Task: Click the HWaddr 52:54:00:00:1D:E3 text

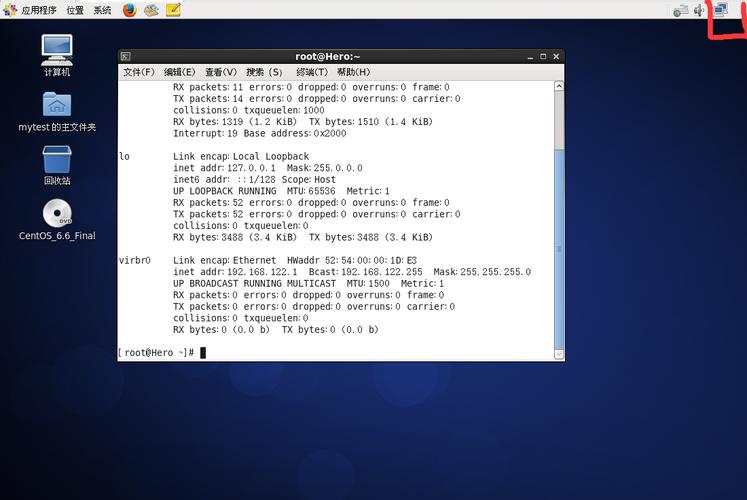Action: [x=352, y=260]
